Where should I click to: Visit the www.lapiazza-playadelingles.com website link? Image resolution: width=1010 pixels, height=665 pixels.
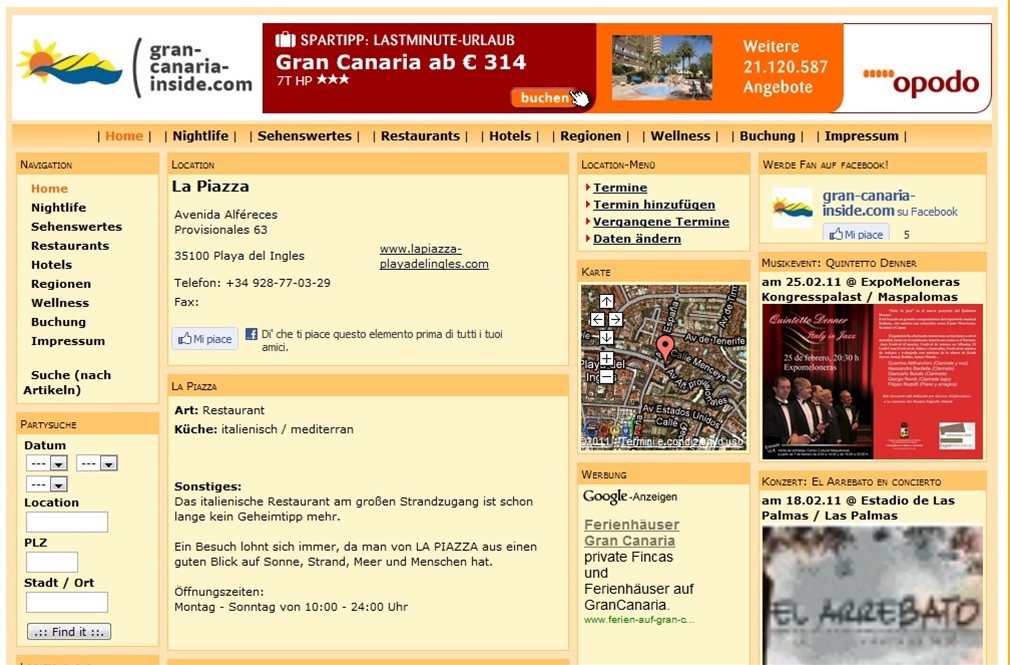(434, 256)
